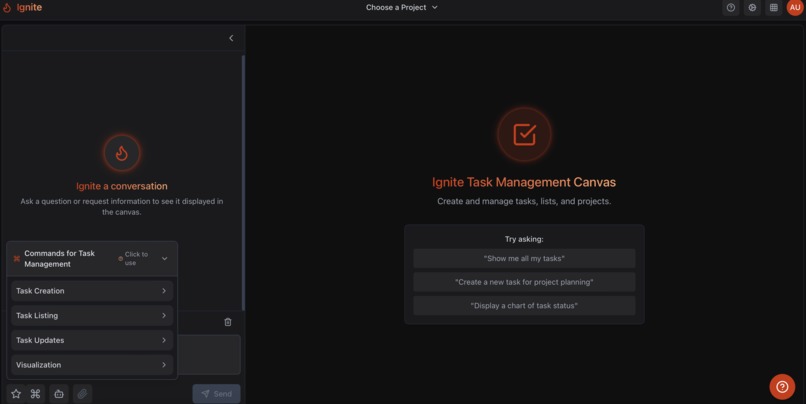Viewport: 806px width, 404px height.
Task: Open the help circle icon in top bar
Action: point(730,7)
